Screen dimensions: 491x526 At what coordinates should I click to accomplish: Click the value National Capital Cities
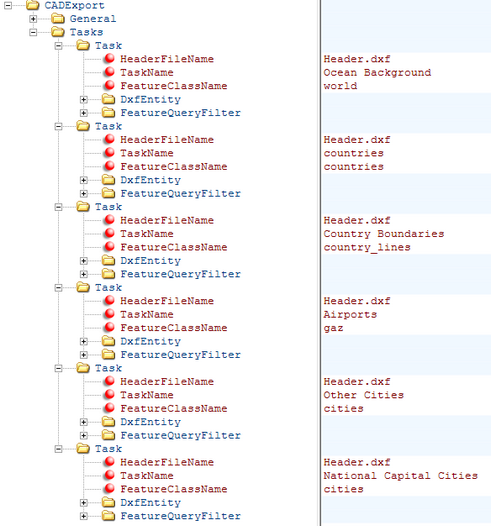pos(400,476)
